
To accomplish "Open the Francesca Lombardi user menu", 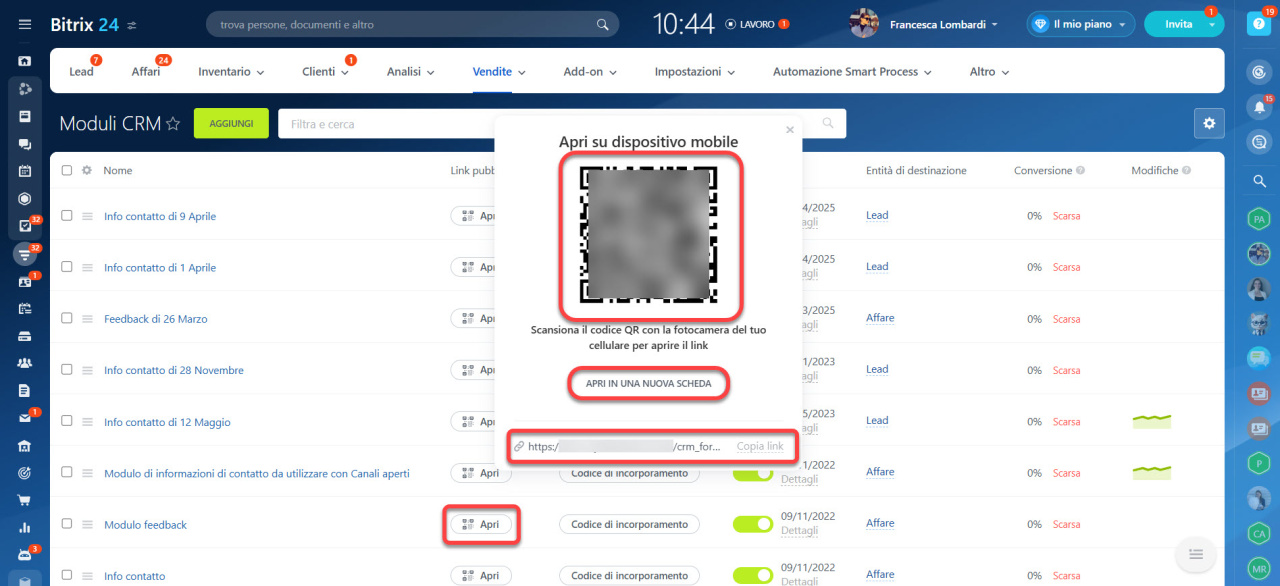I will 924,24.
